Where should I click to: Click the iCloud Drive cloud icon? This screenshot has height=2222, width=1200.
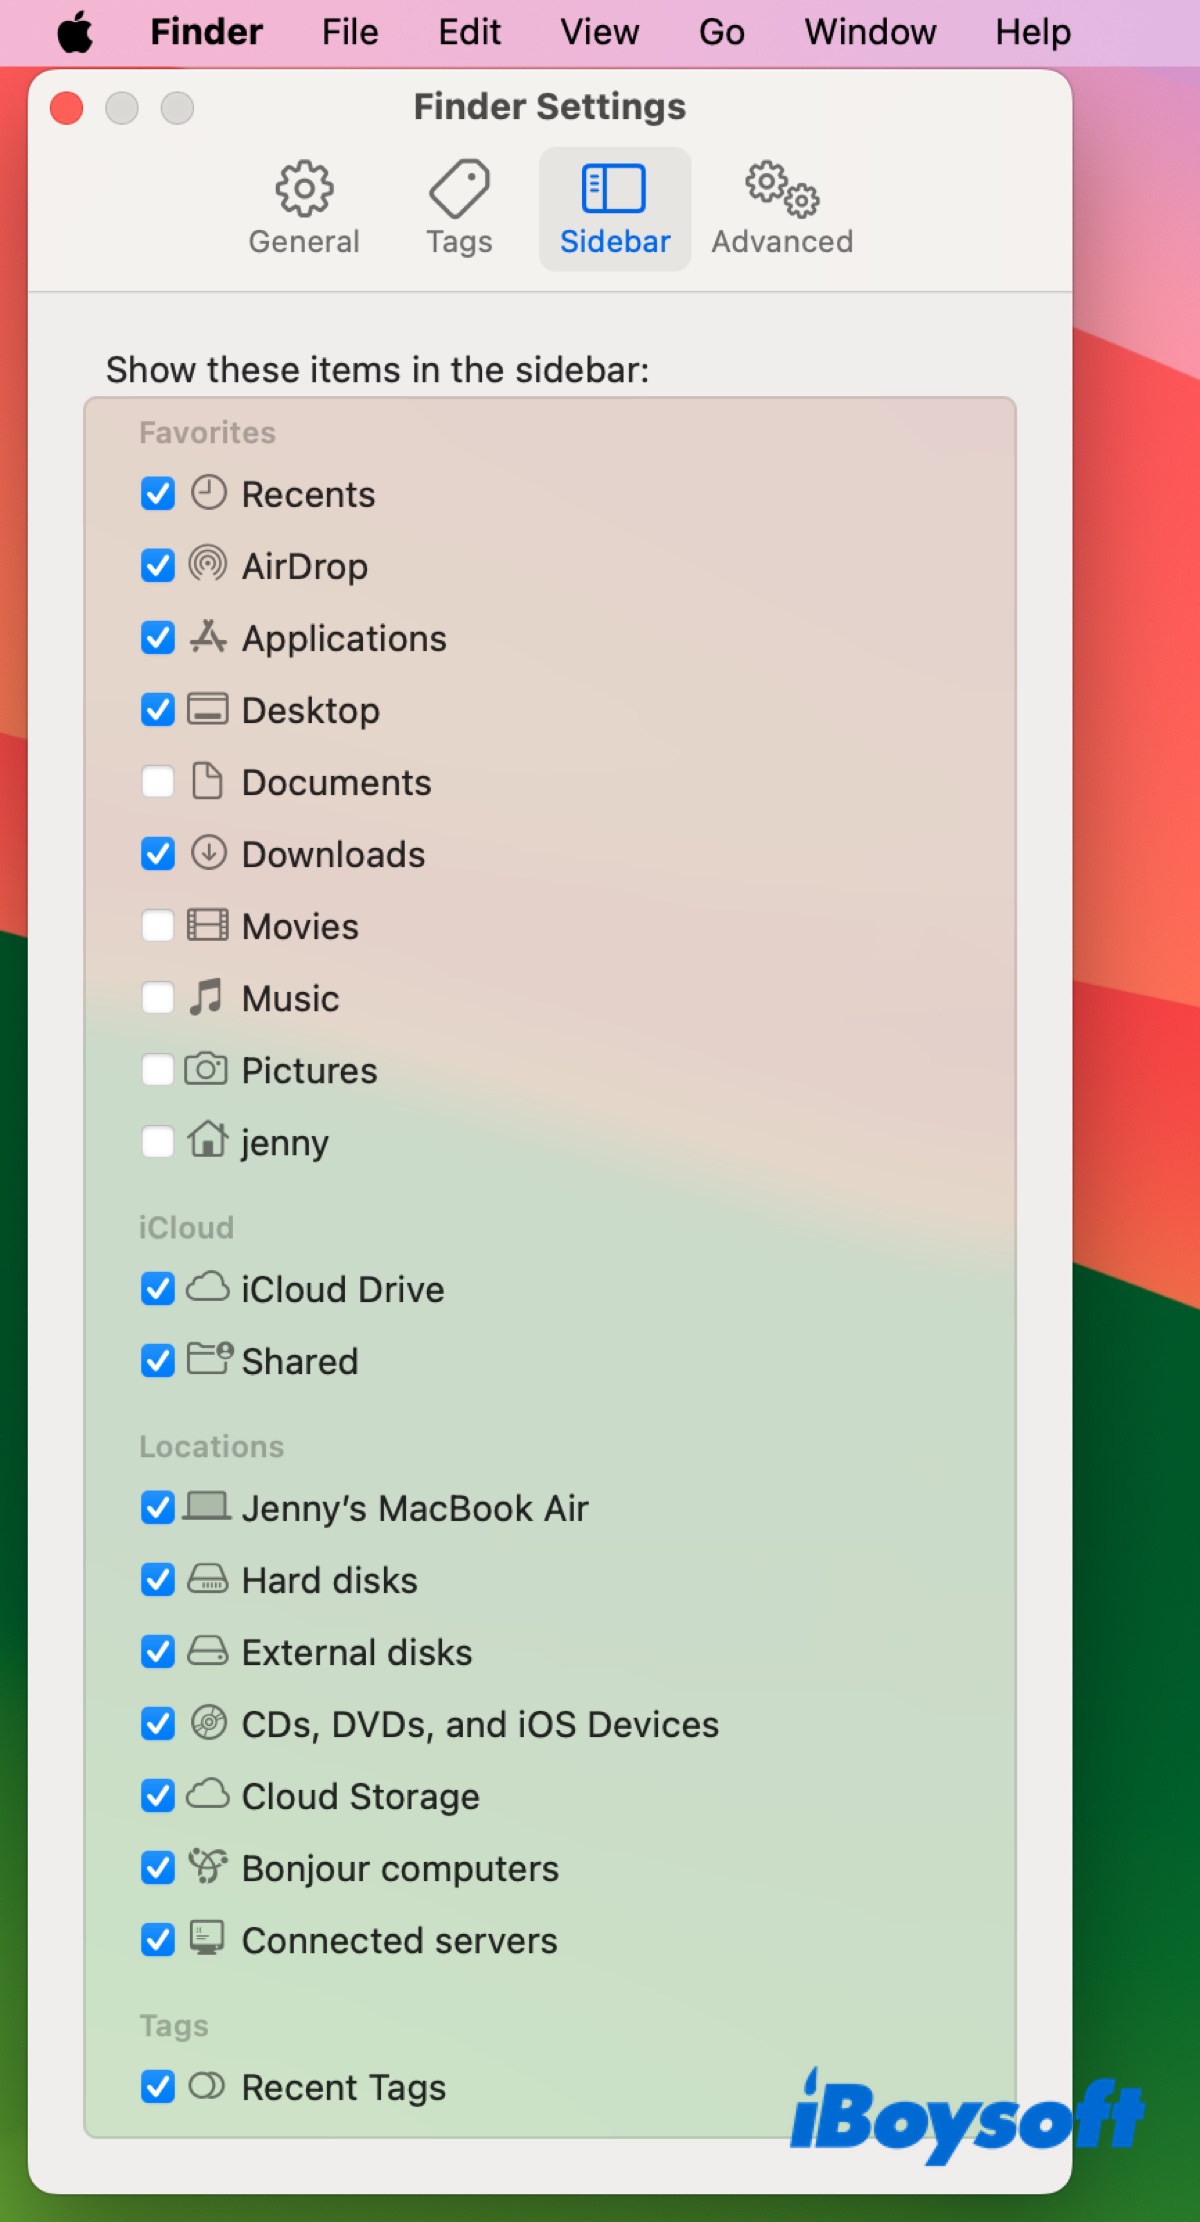click(x=208, y=1287)
